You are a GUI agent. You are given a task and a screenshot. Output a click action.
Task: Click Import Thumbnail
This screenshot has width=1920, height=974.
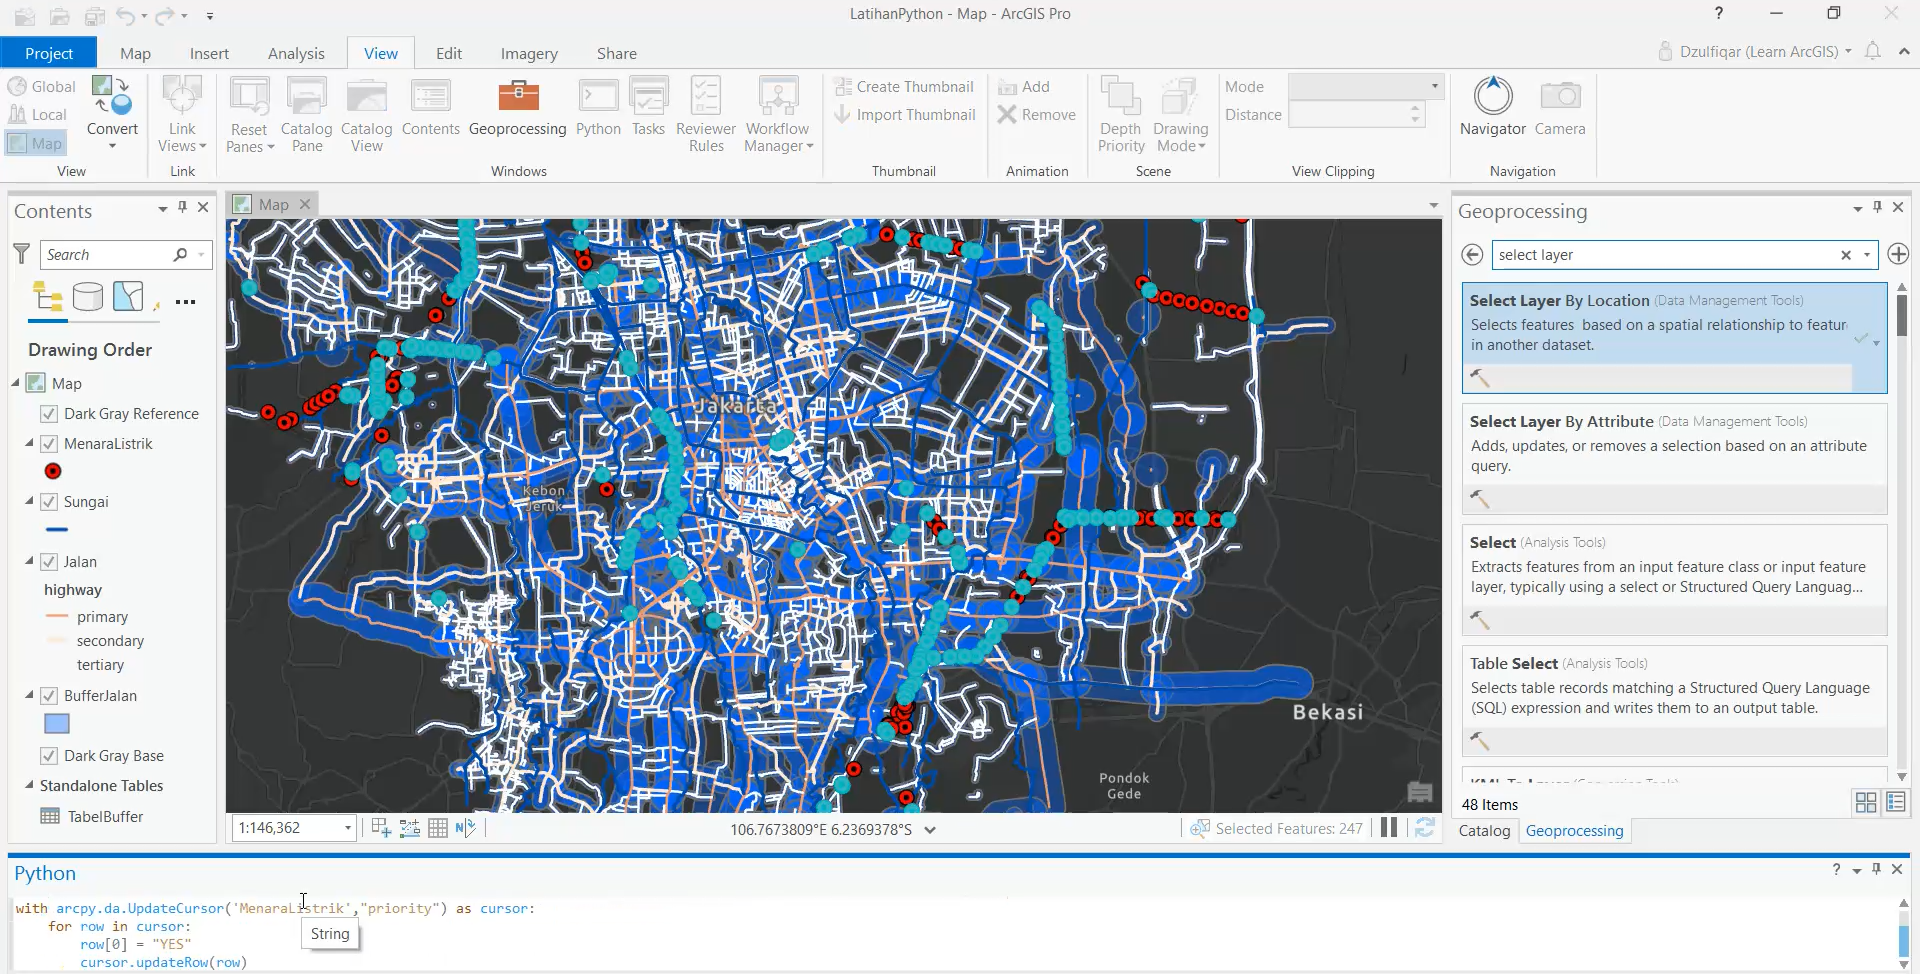click(904, 115)
